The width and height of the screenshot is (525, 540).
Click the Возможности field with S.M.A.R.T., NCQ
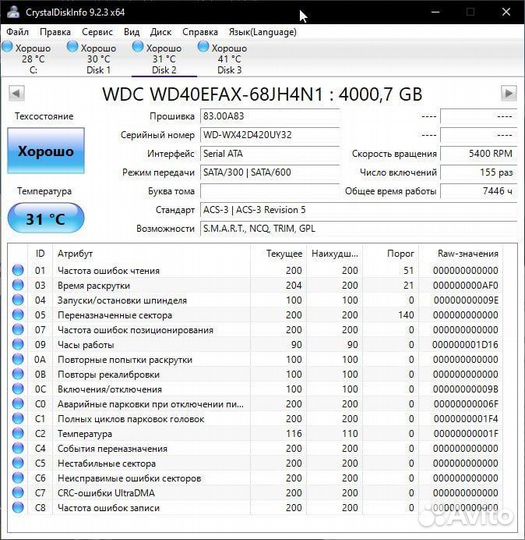click(358, 228)
